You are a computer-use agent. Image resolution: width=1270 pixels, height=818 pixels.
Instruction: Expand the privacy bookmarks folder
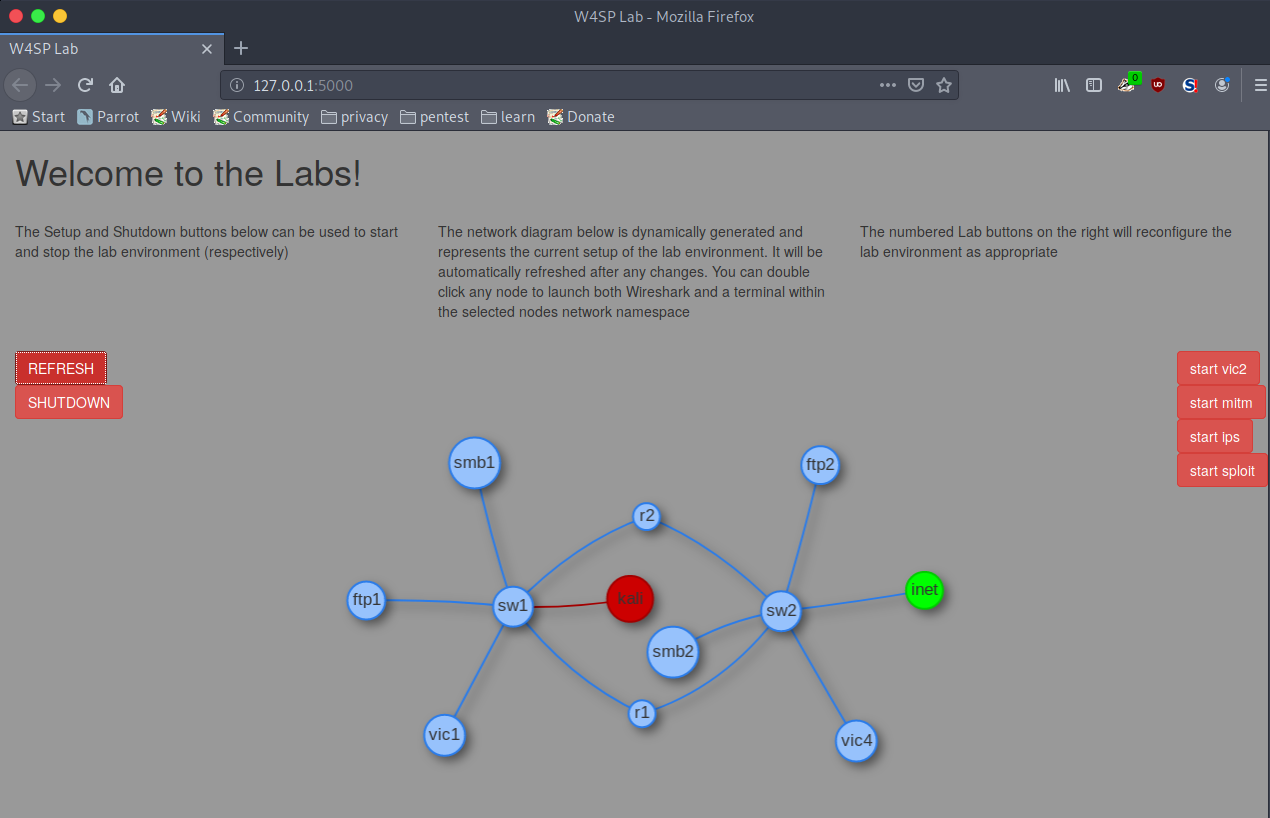[x=354, y=117]
